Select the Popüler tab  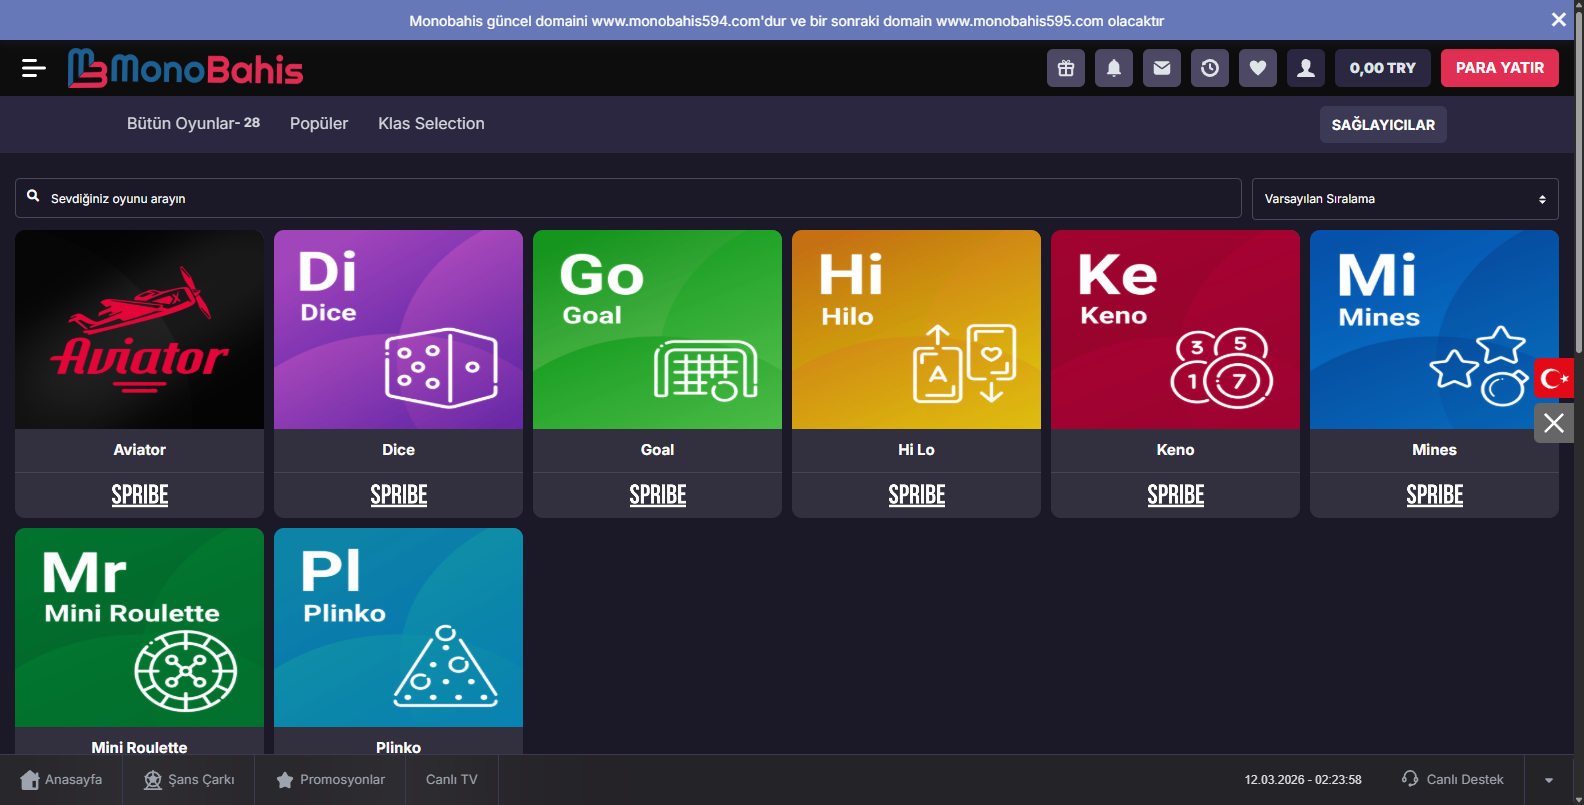319,124
